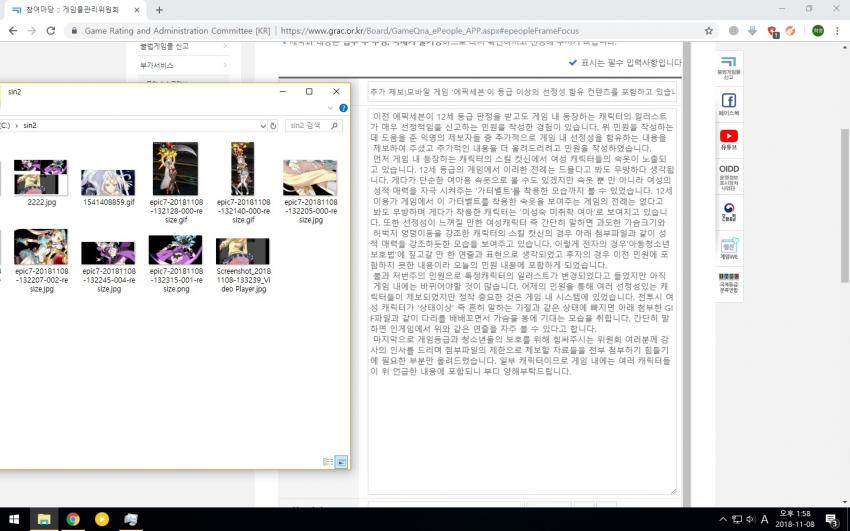Screen dimensions: 850x531
Task: Select epic7-20181108-132315-001-resize.png
Action: (176, 263)
